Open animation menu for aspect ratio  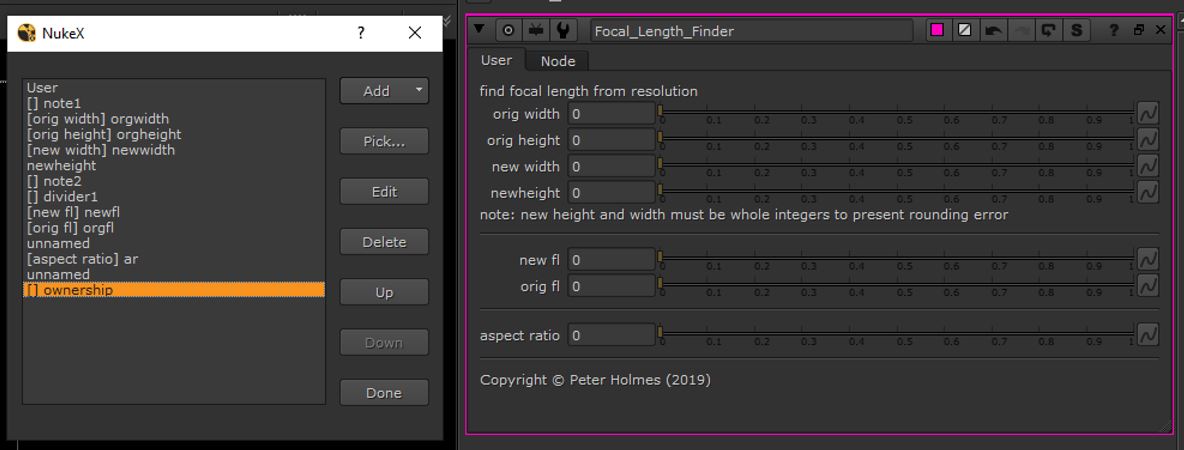(x=1148, y=335)
